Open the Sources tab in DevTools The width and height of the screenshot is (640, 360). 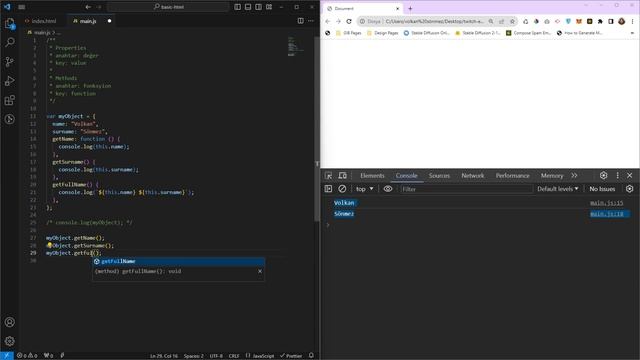(x=439, y=176)
